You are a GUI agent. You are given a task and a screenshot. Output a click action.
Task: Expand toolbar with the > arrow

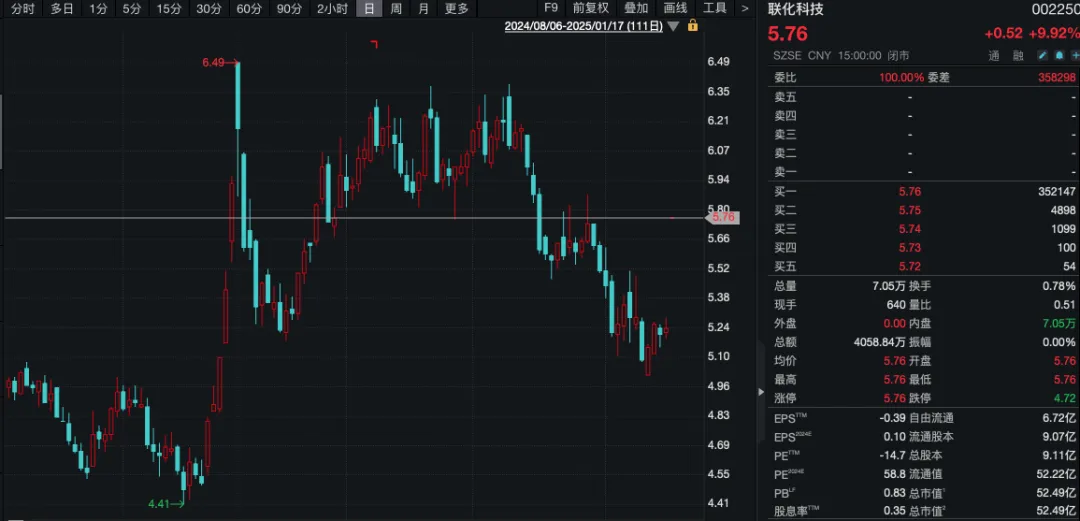coord(744,8)
